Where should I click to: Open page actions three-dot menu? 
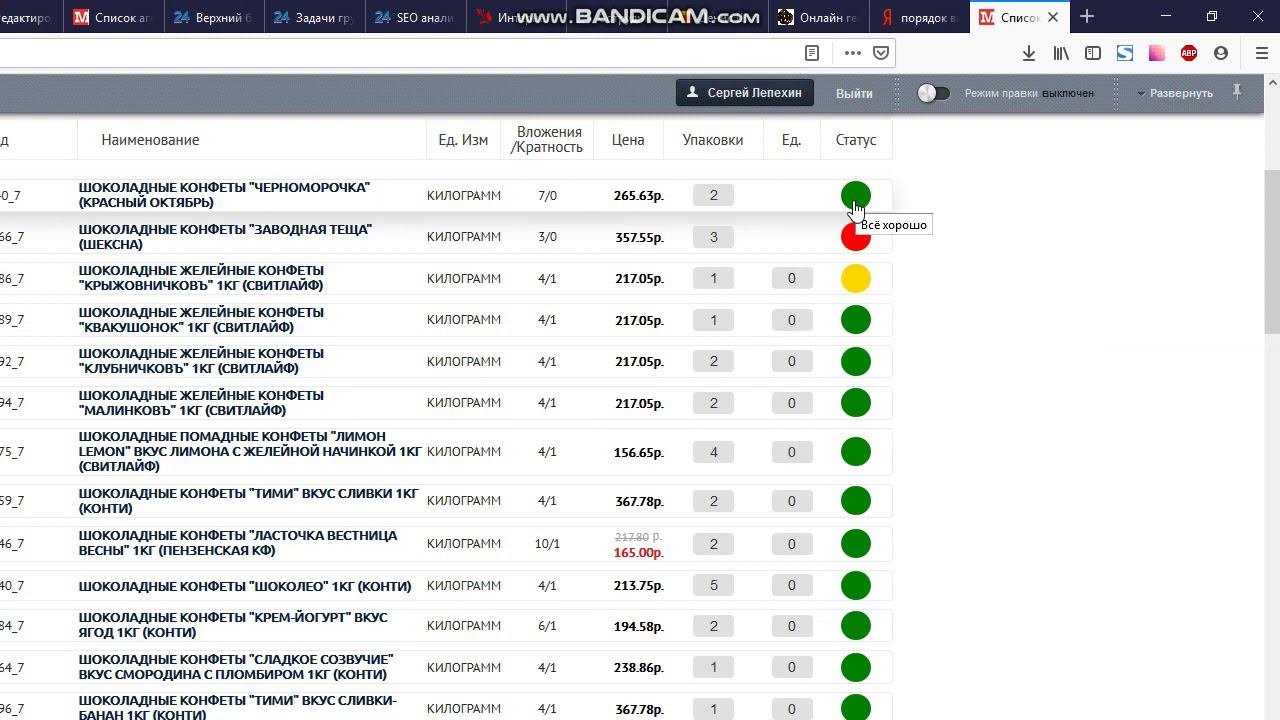pyautogui.click(x=852, y=53)
